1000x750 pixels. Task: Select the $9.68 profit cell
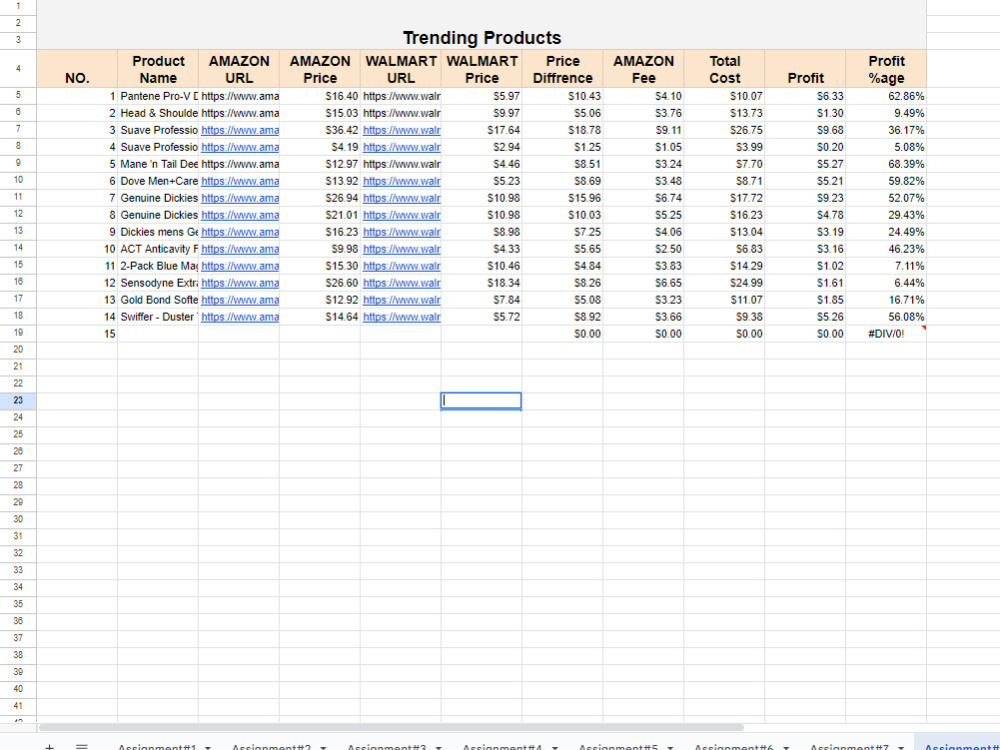(x=805, y=130)
